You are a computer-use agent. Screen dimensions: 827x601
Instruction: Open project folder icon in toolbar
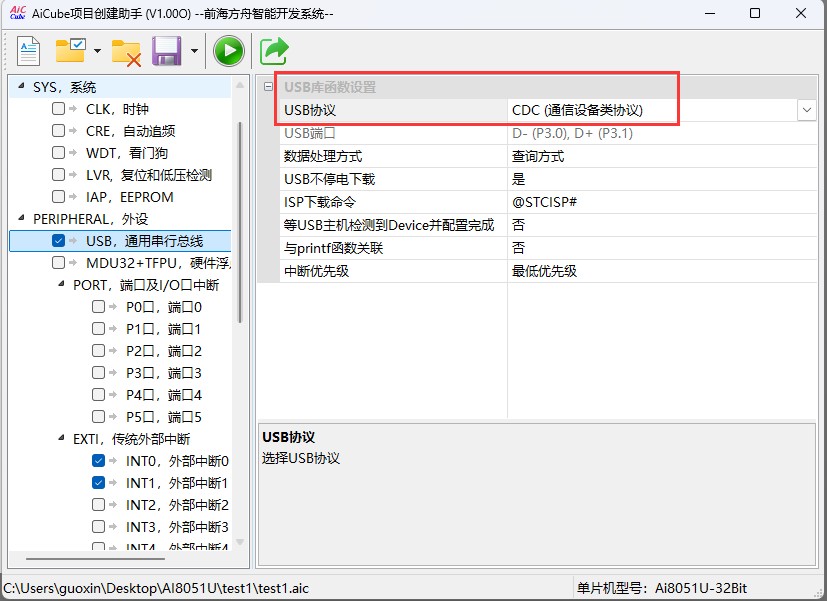[x=71, y=51]
